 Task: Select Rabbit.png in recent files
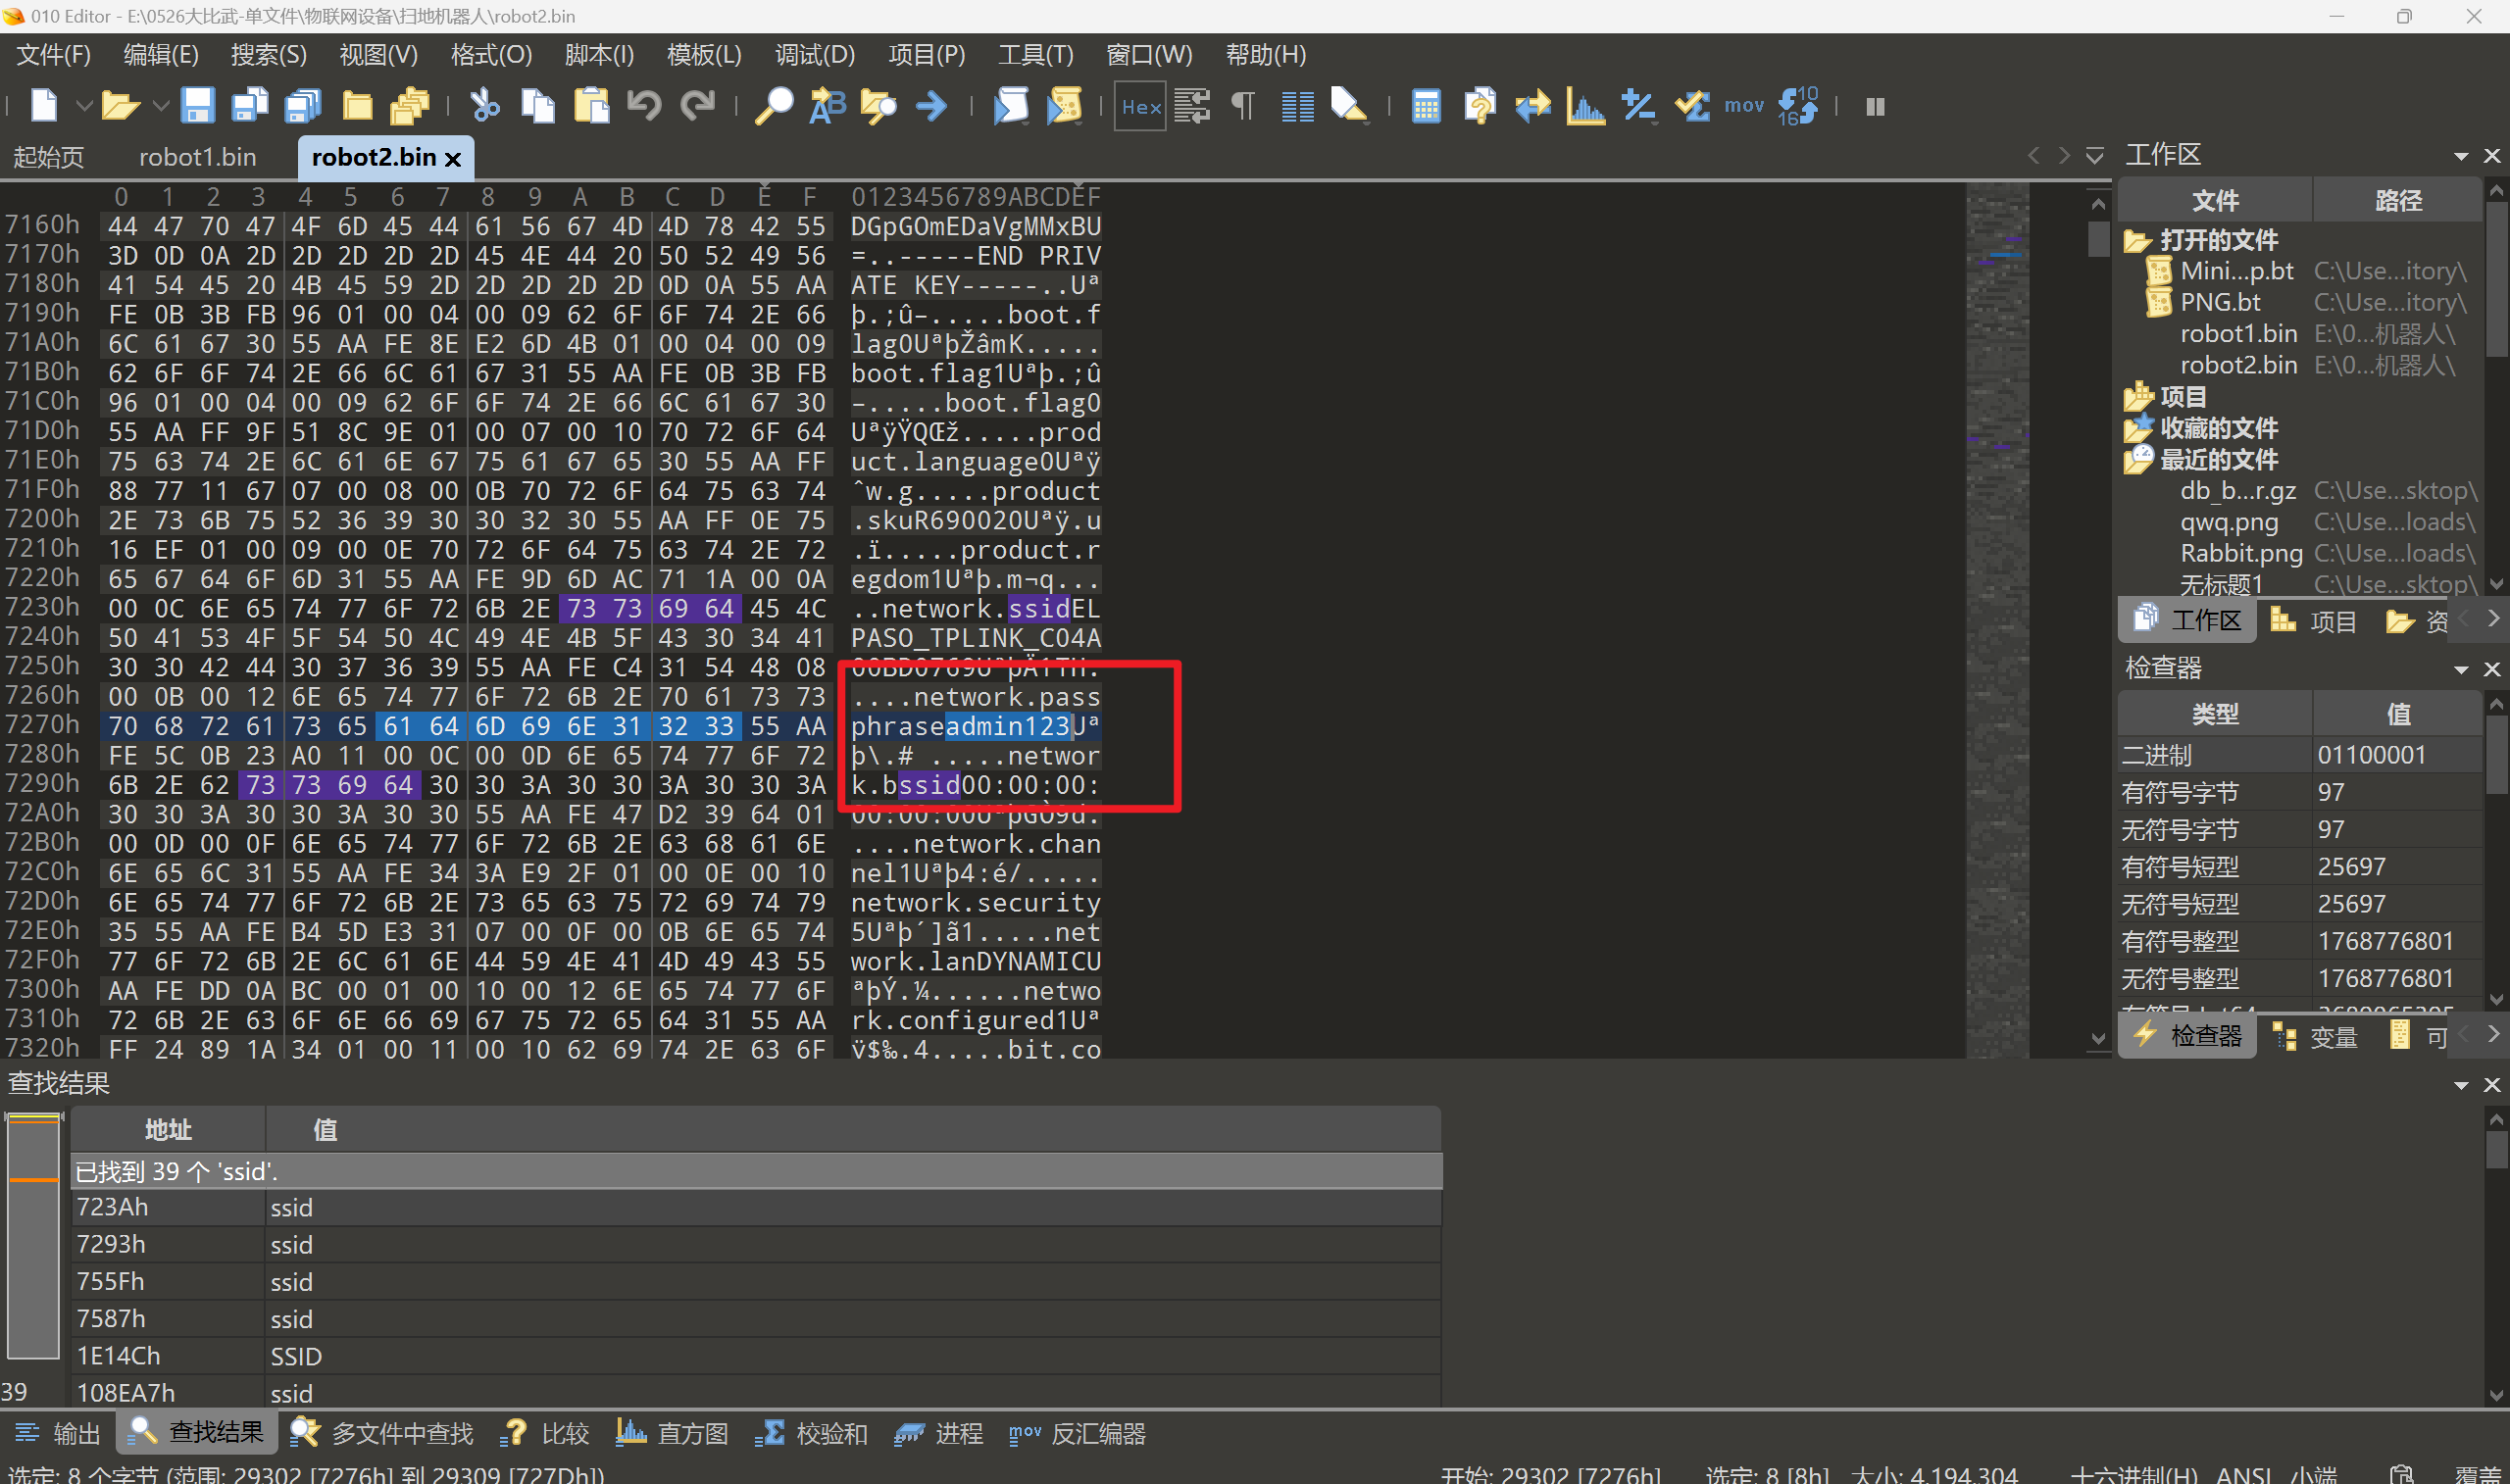[x=2241, y=553]
